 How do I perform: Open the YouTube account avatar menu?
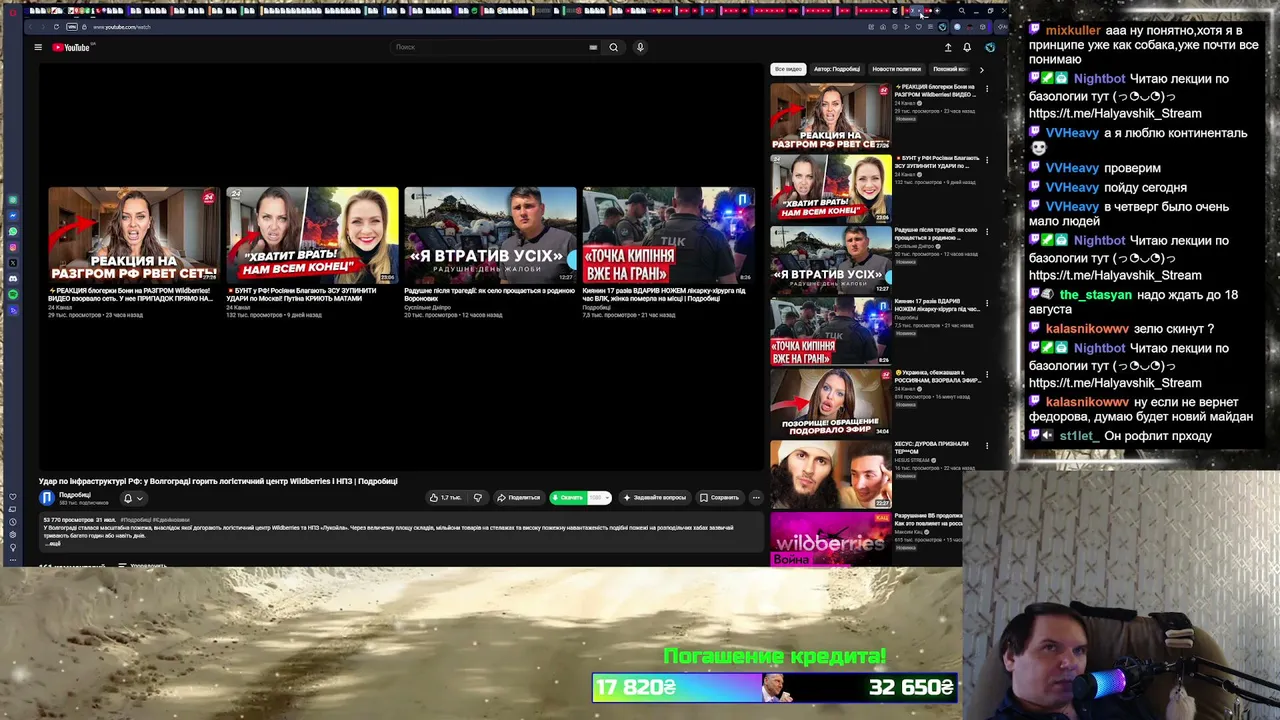click(x=990, y=47)
